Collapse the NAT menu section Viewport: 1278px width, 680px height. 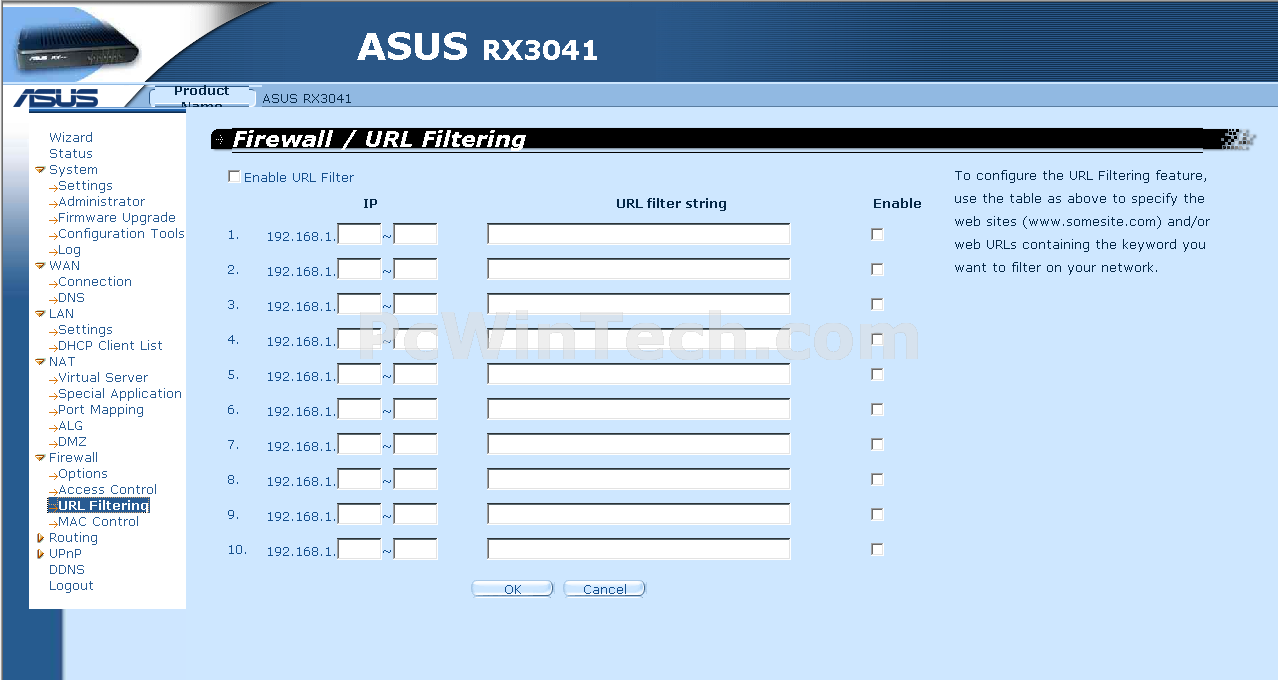click(x=40, y=362)
